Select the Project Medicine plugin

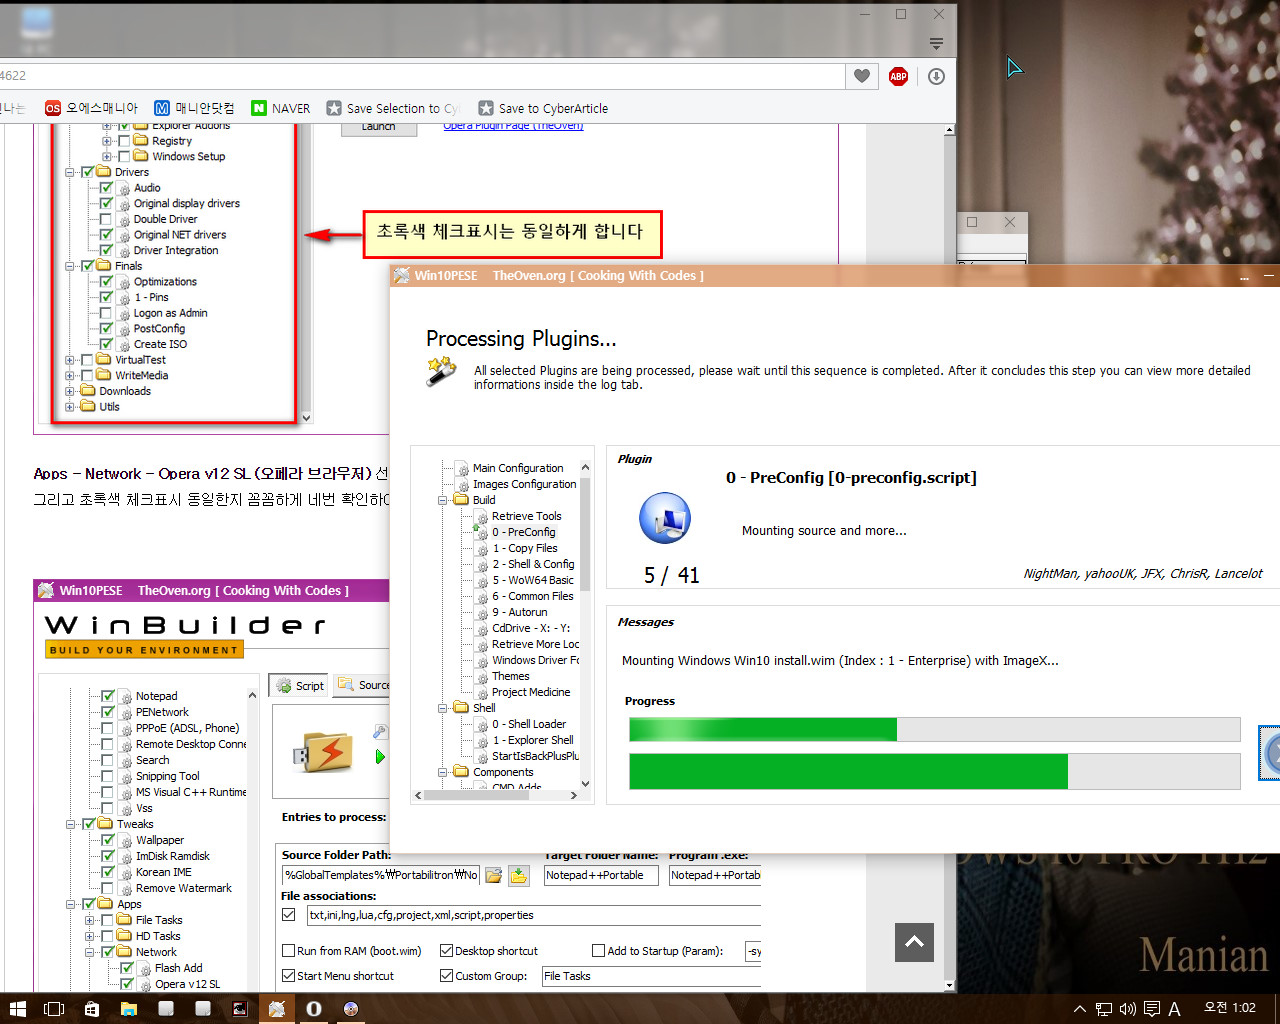click(531, 692)
